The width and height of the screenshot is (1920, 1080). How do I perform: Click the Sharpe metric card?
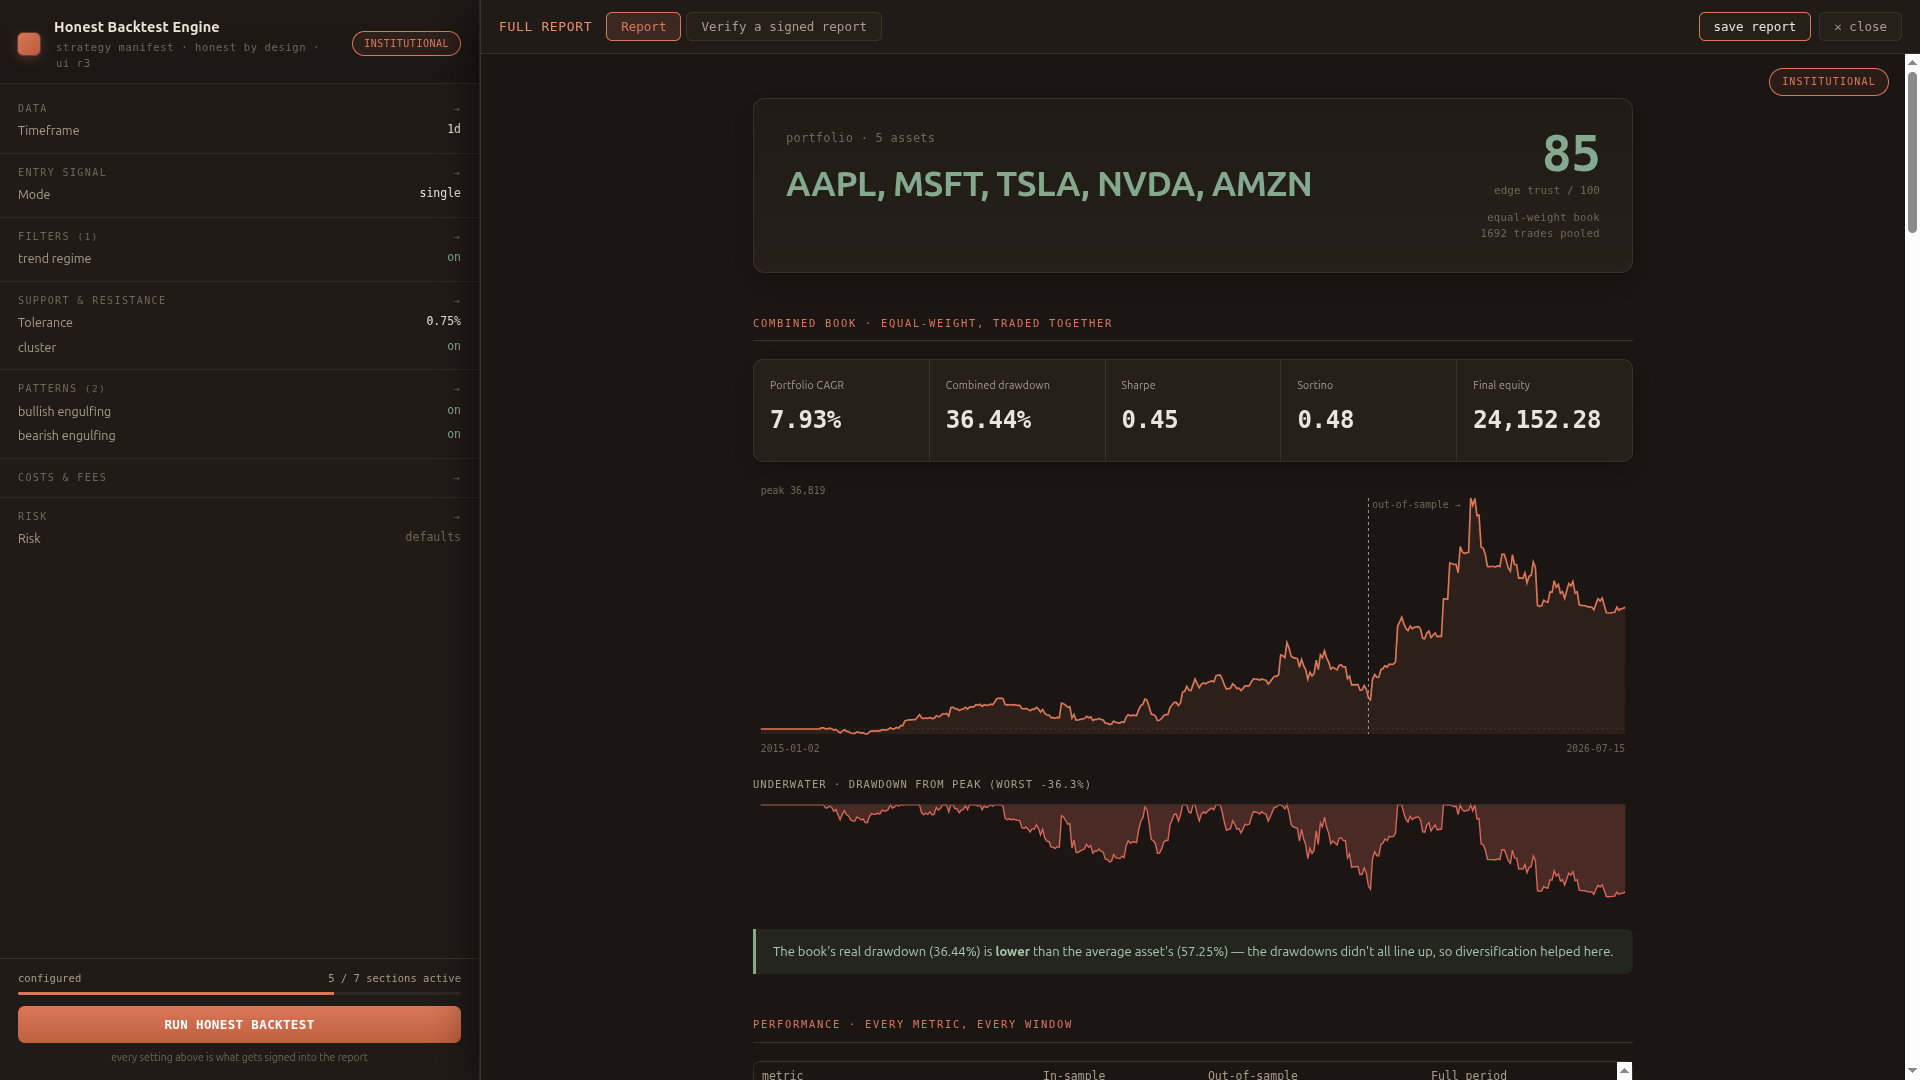(1193, 410)
